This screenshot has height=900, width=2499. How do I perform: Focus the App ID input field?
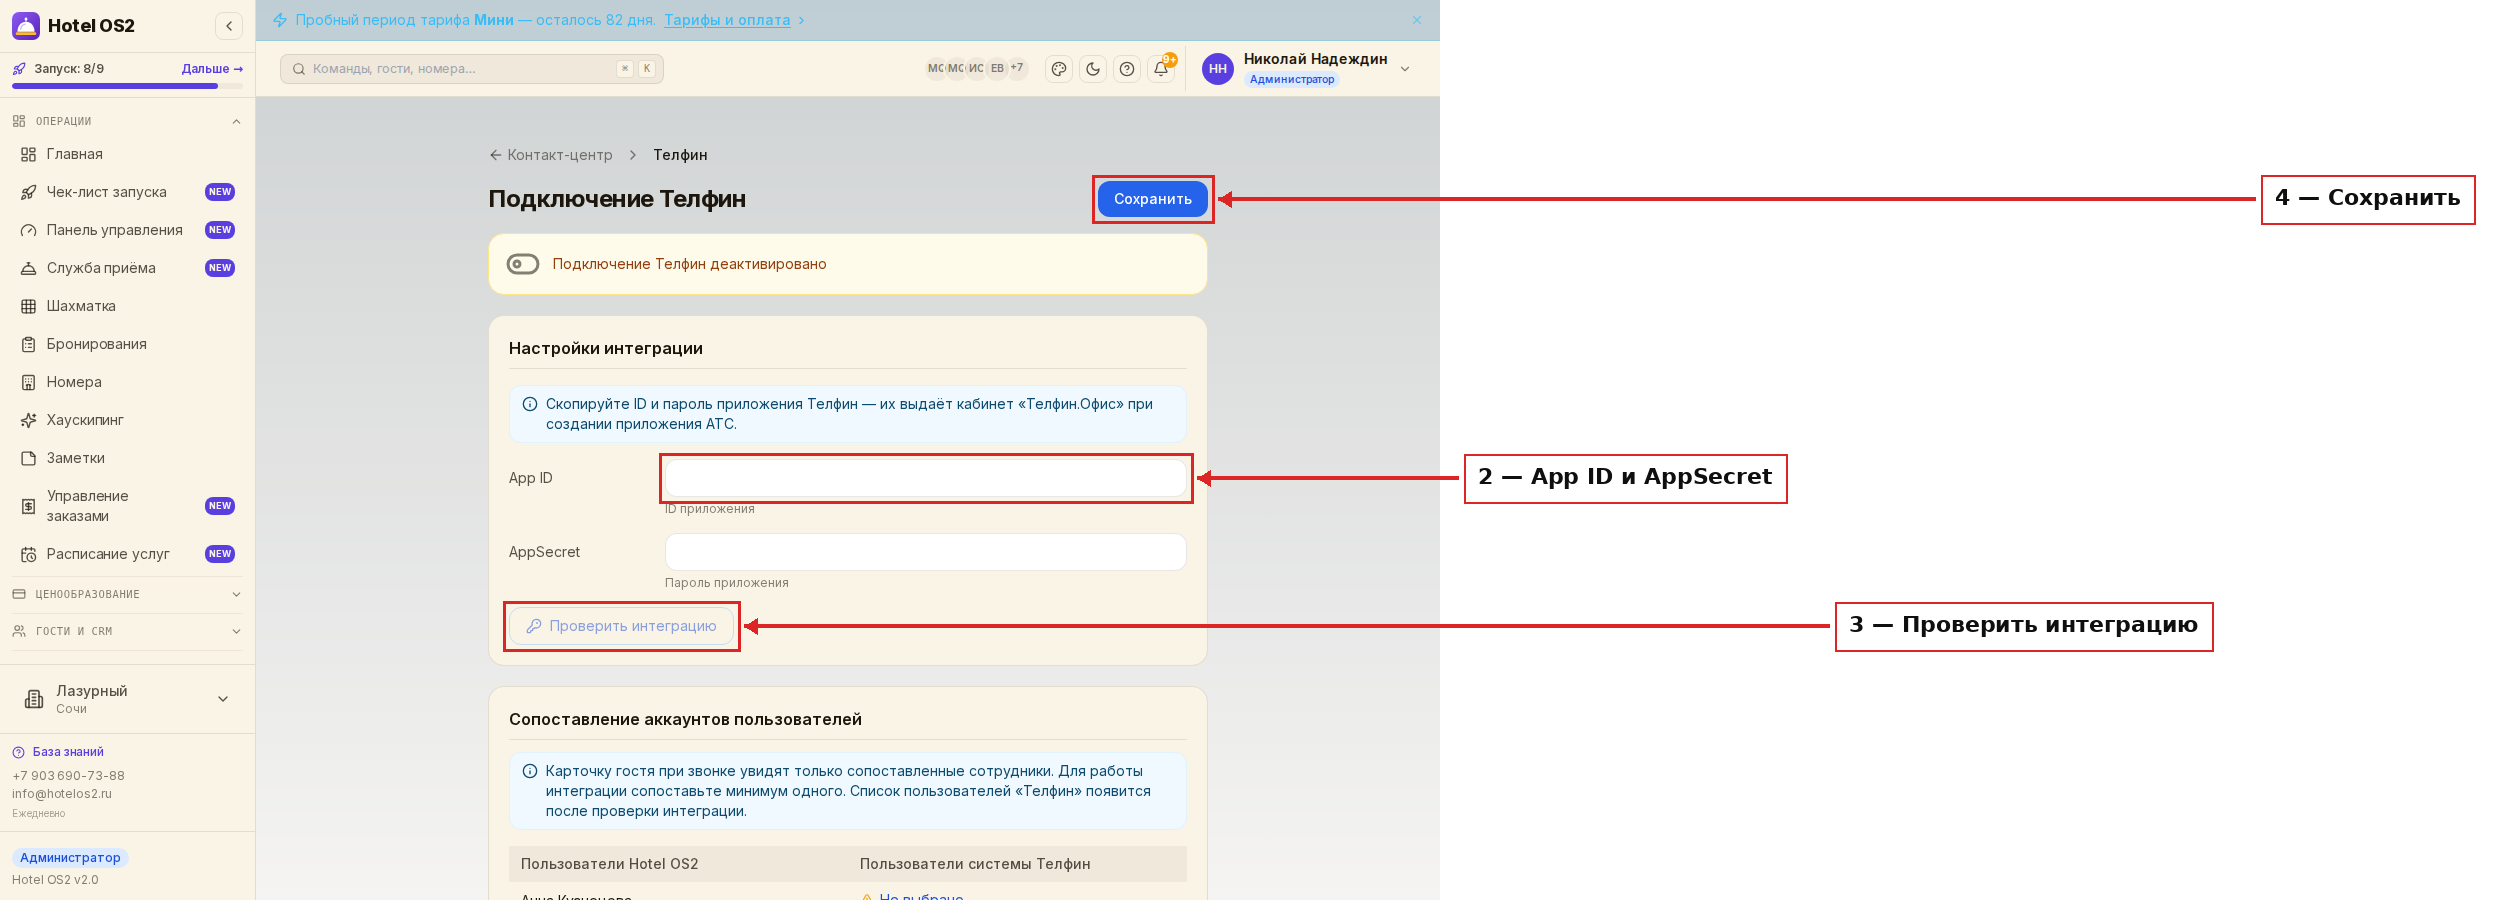(x=926, y=478)
